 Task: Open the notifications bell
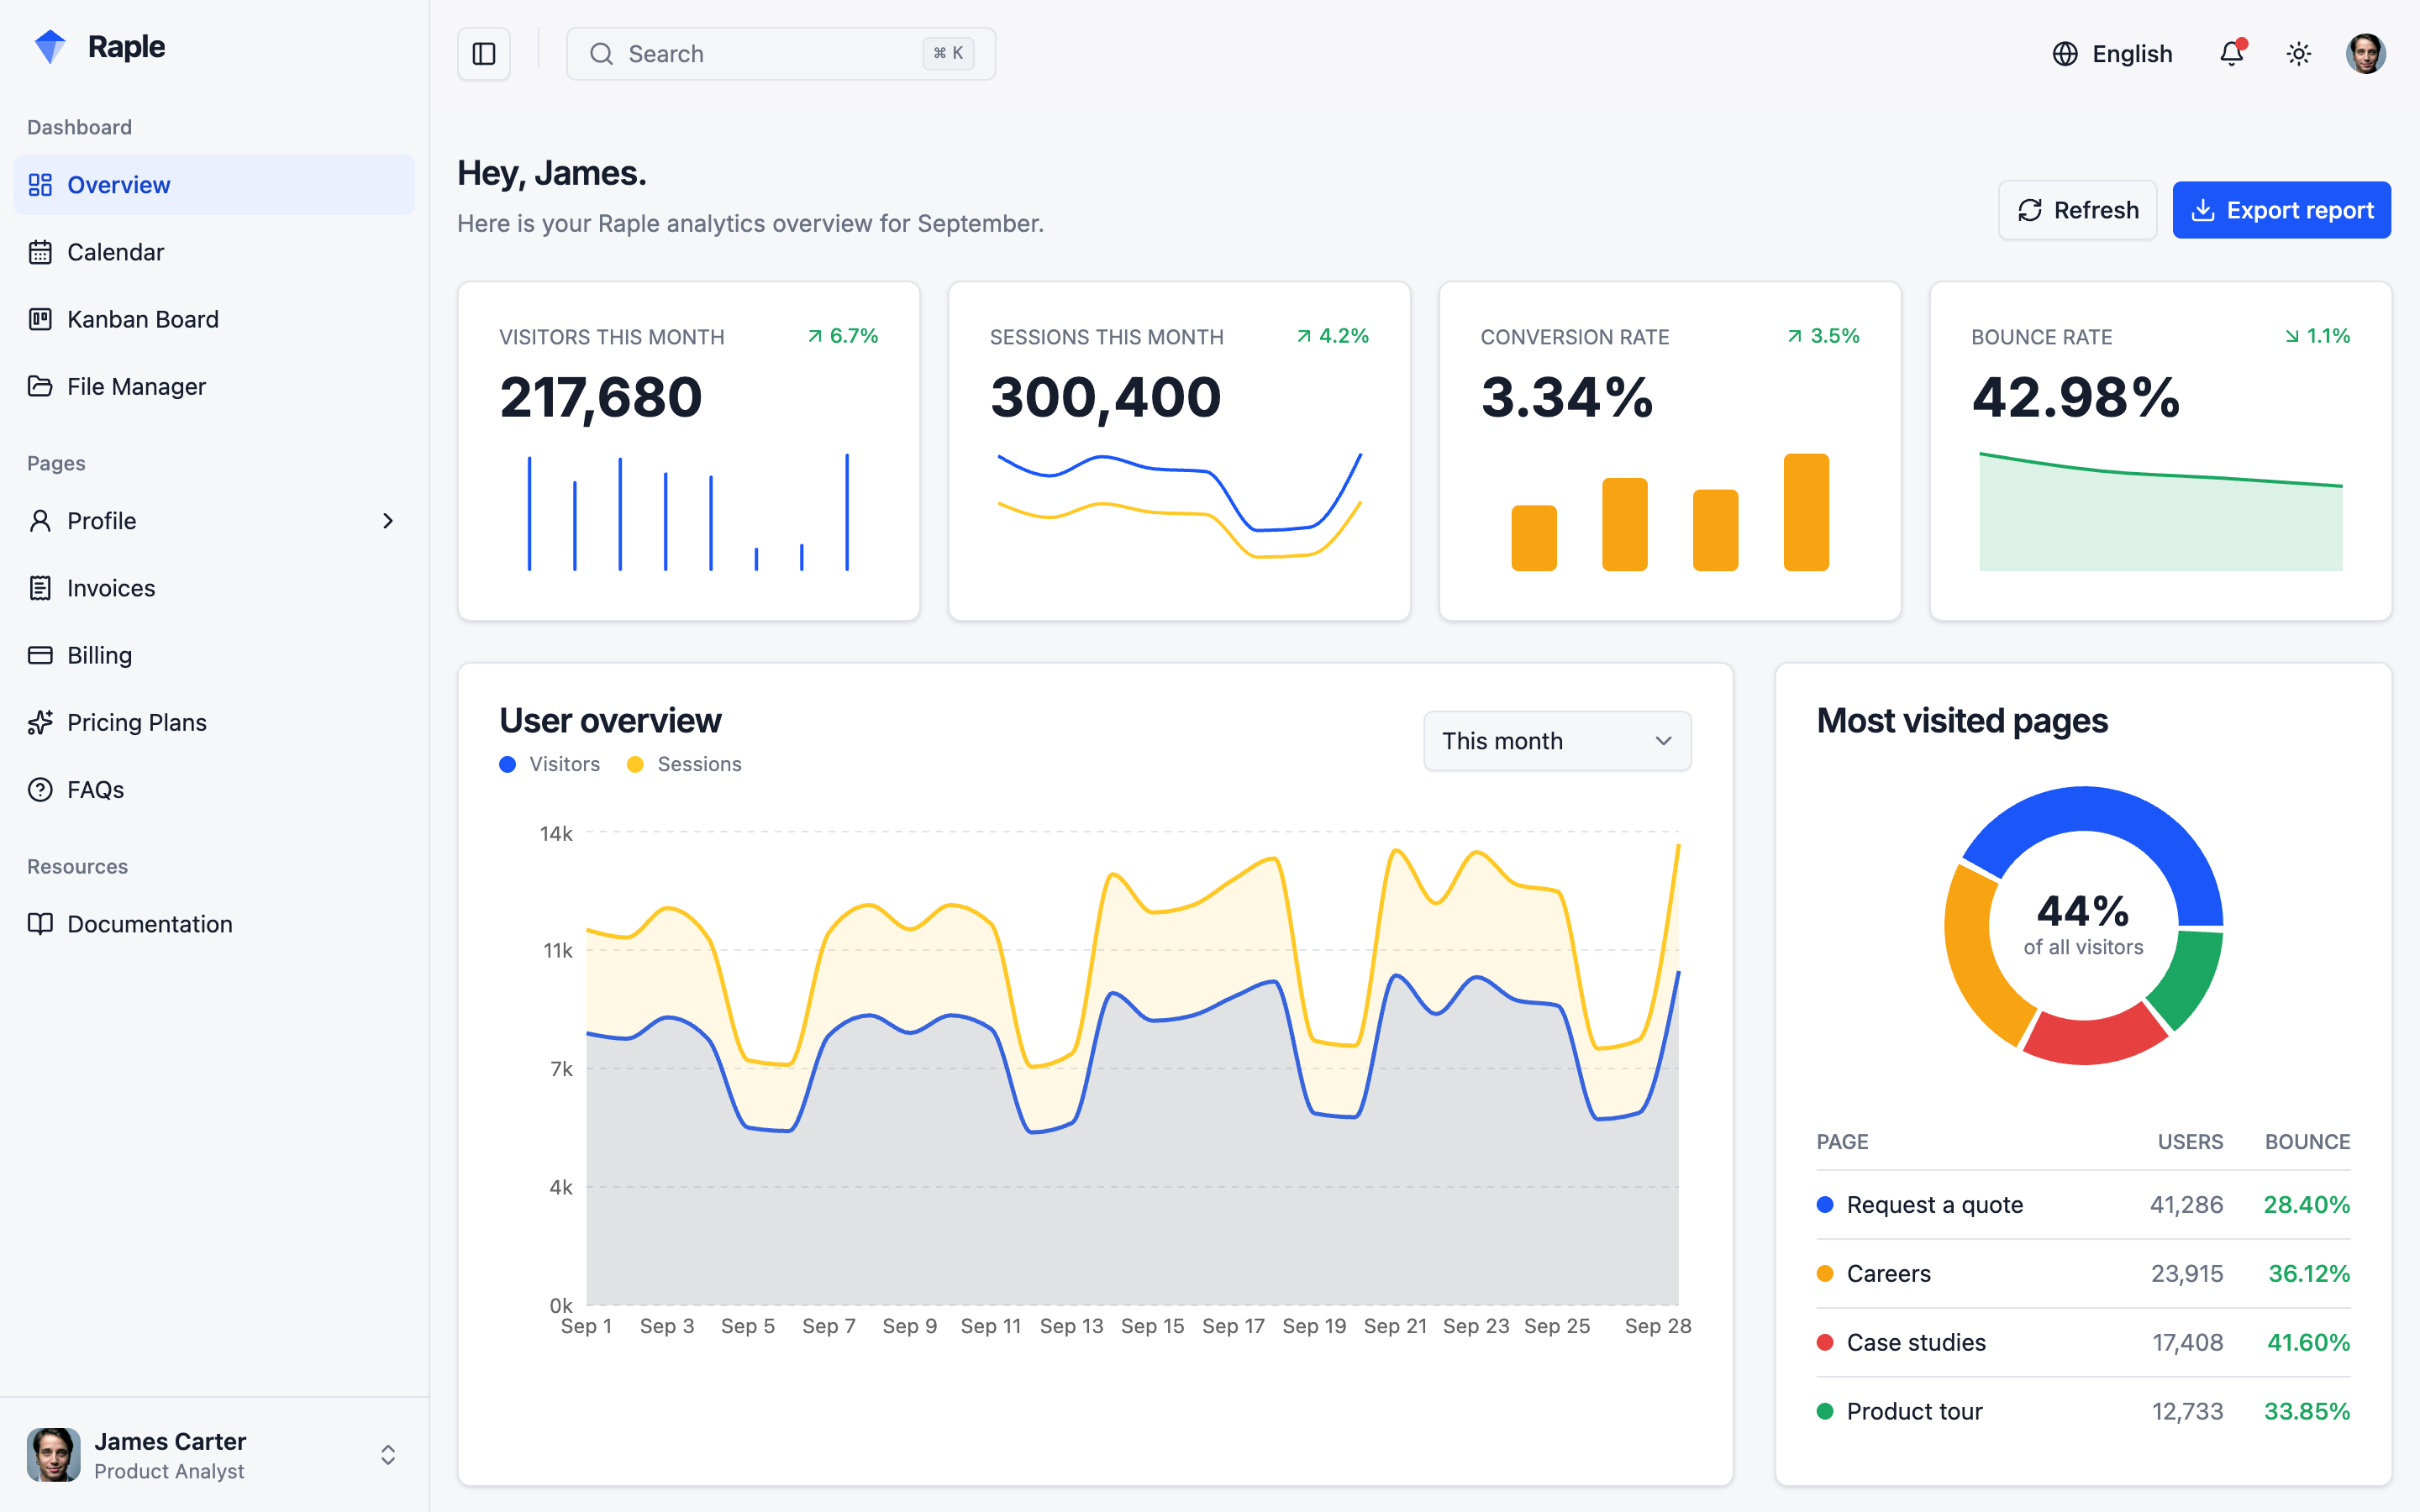click(x=2231, y=53)
